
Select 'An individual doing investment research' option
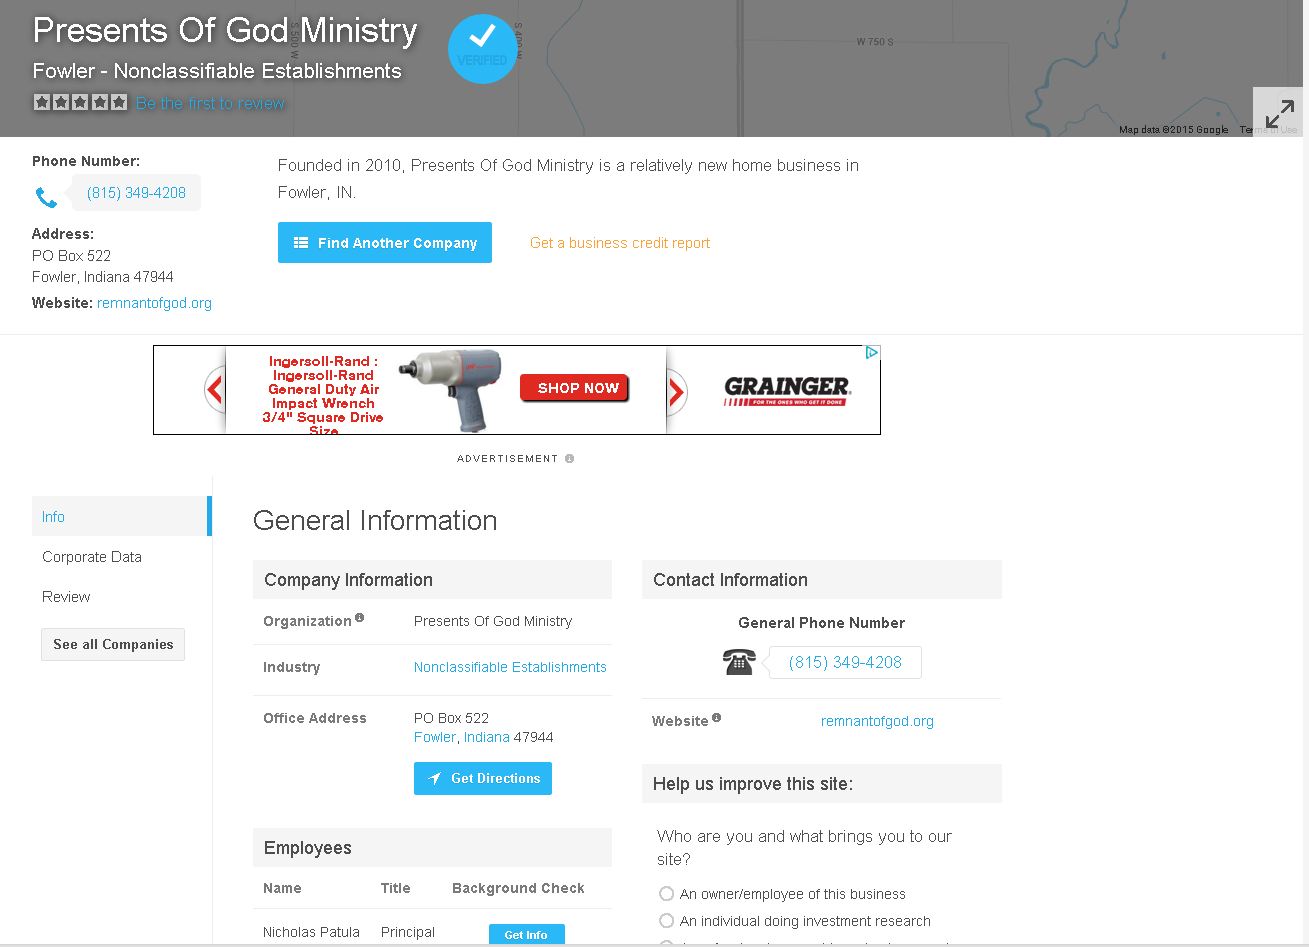667,921
